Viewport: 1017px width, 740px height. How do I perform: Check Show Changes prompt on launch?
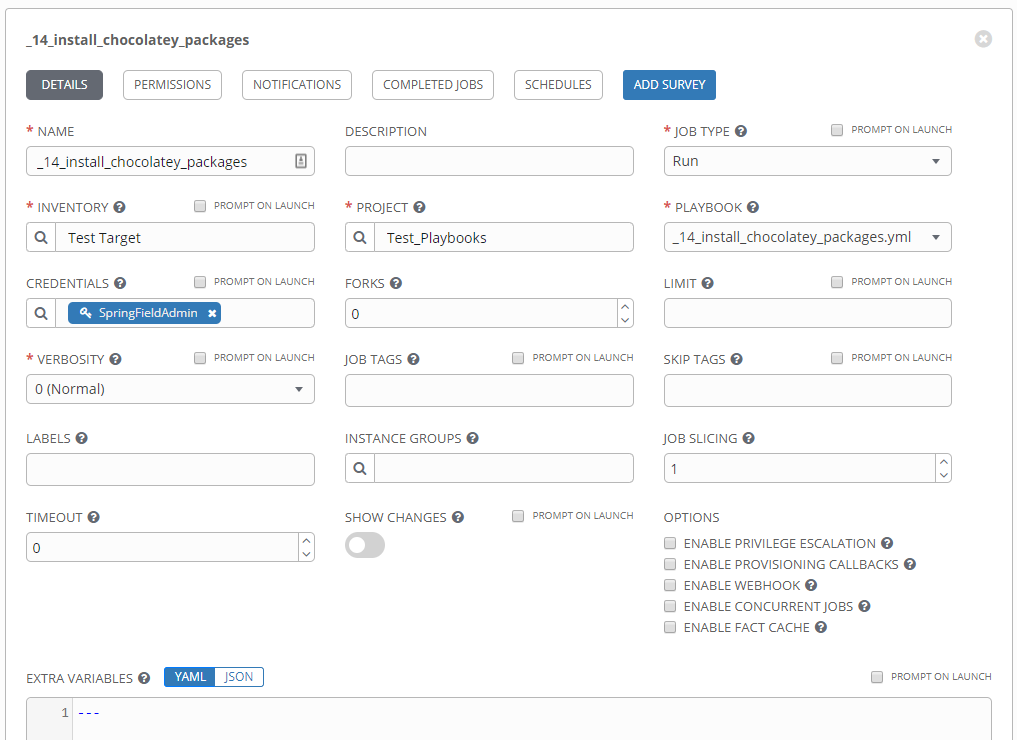[518, 516]
